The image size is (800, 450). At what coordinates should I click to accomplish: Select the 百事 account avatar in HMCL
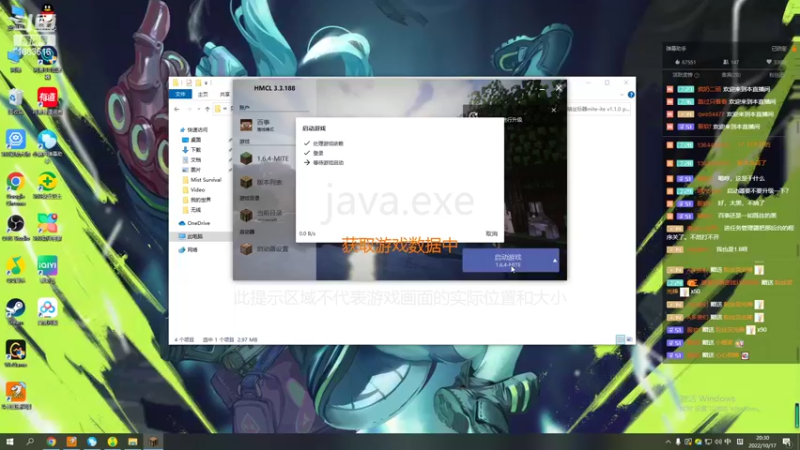[246, 124]
